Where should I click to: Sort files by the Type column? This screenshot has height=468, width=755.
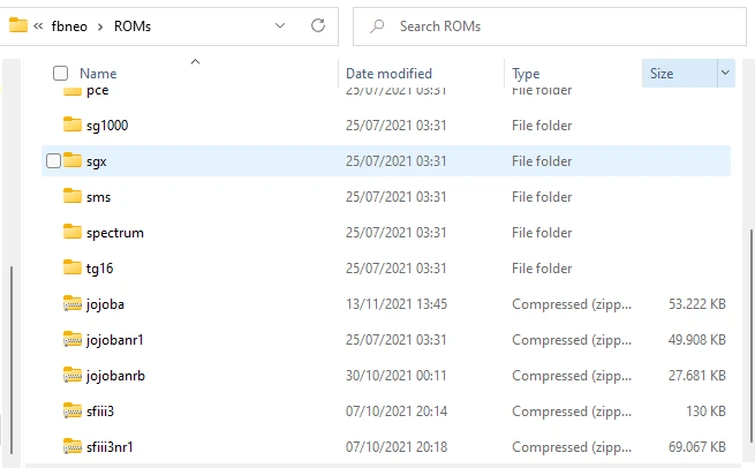[x=526, y=73]
